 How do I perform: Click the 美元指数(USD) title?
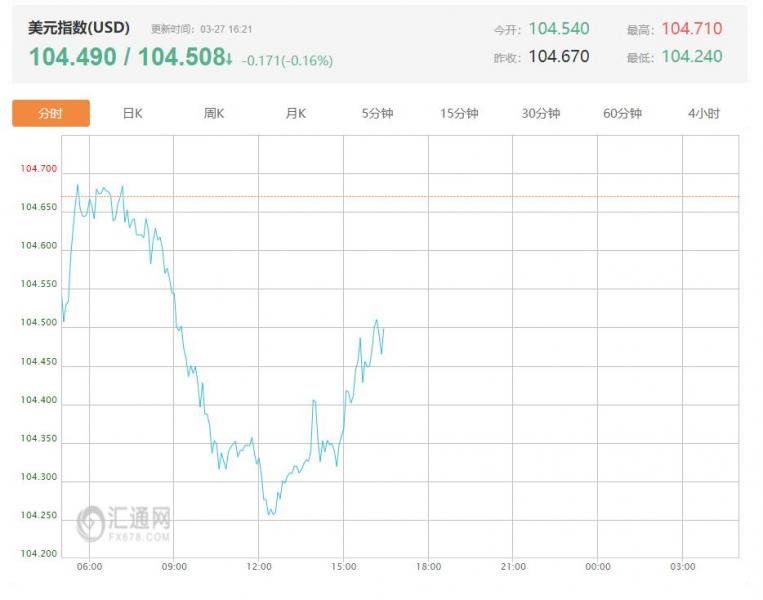(79, 28)
